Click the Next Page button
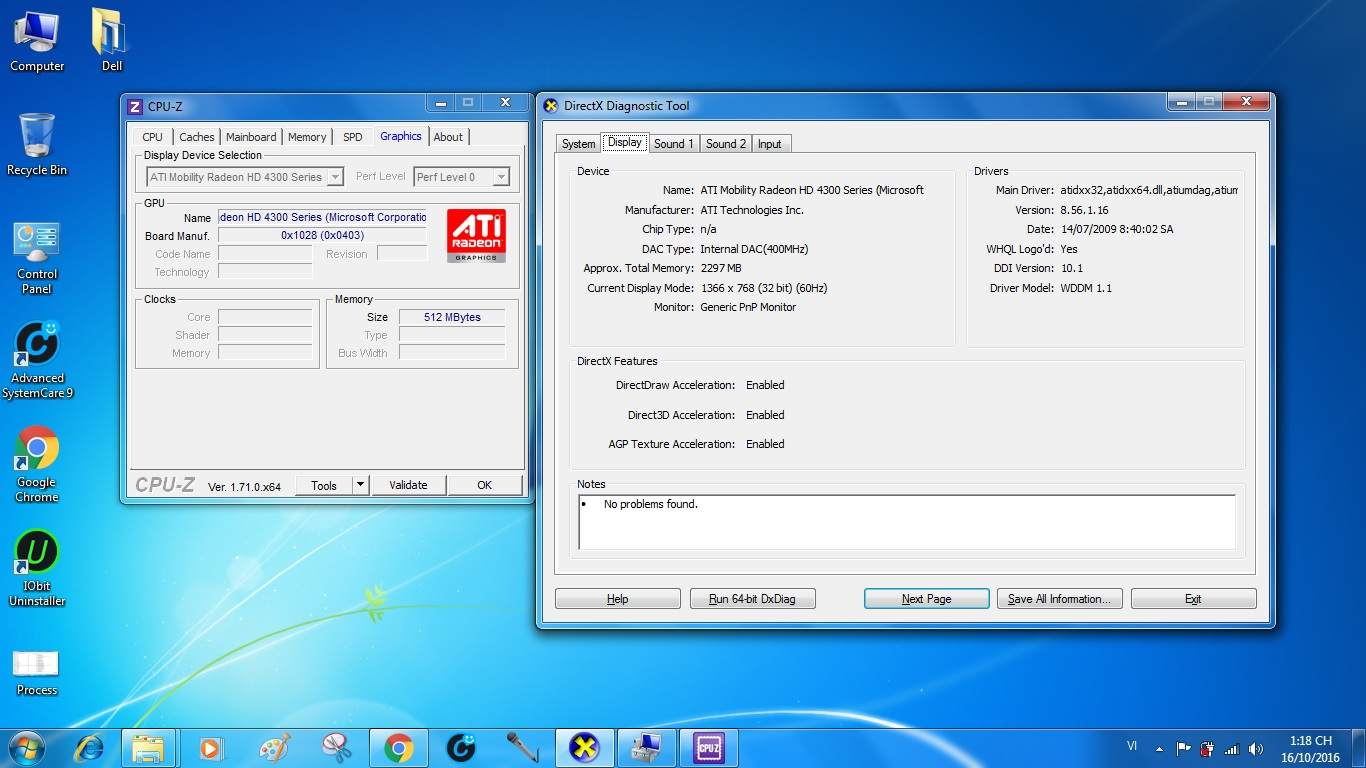 [x=926, y=599]
